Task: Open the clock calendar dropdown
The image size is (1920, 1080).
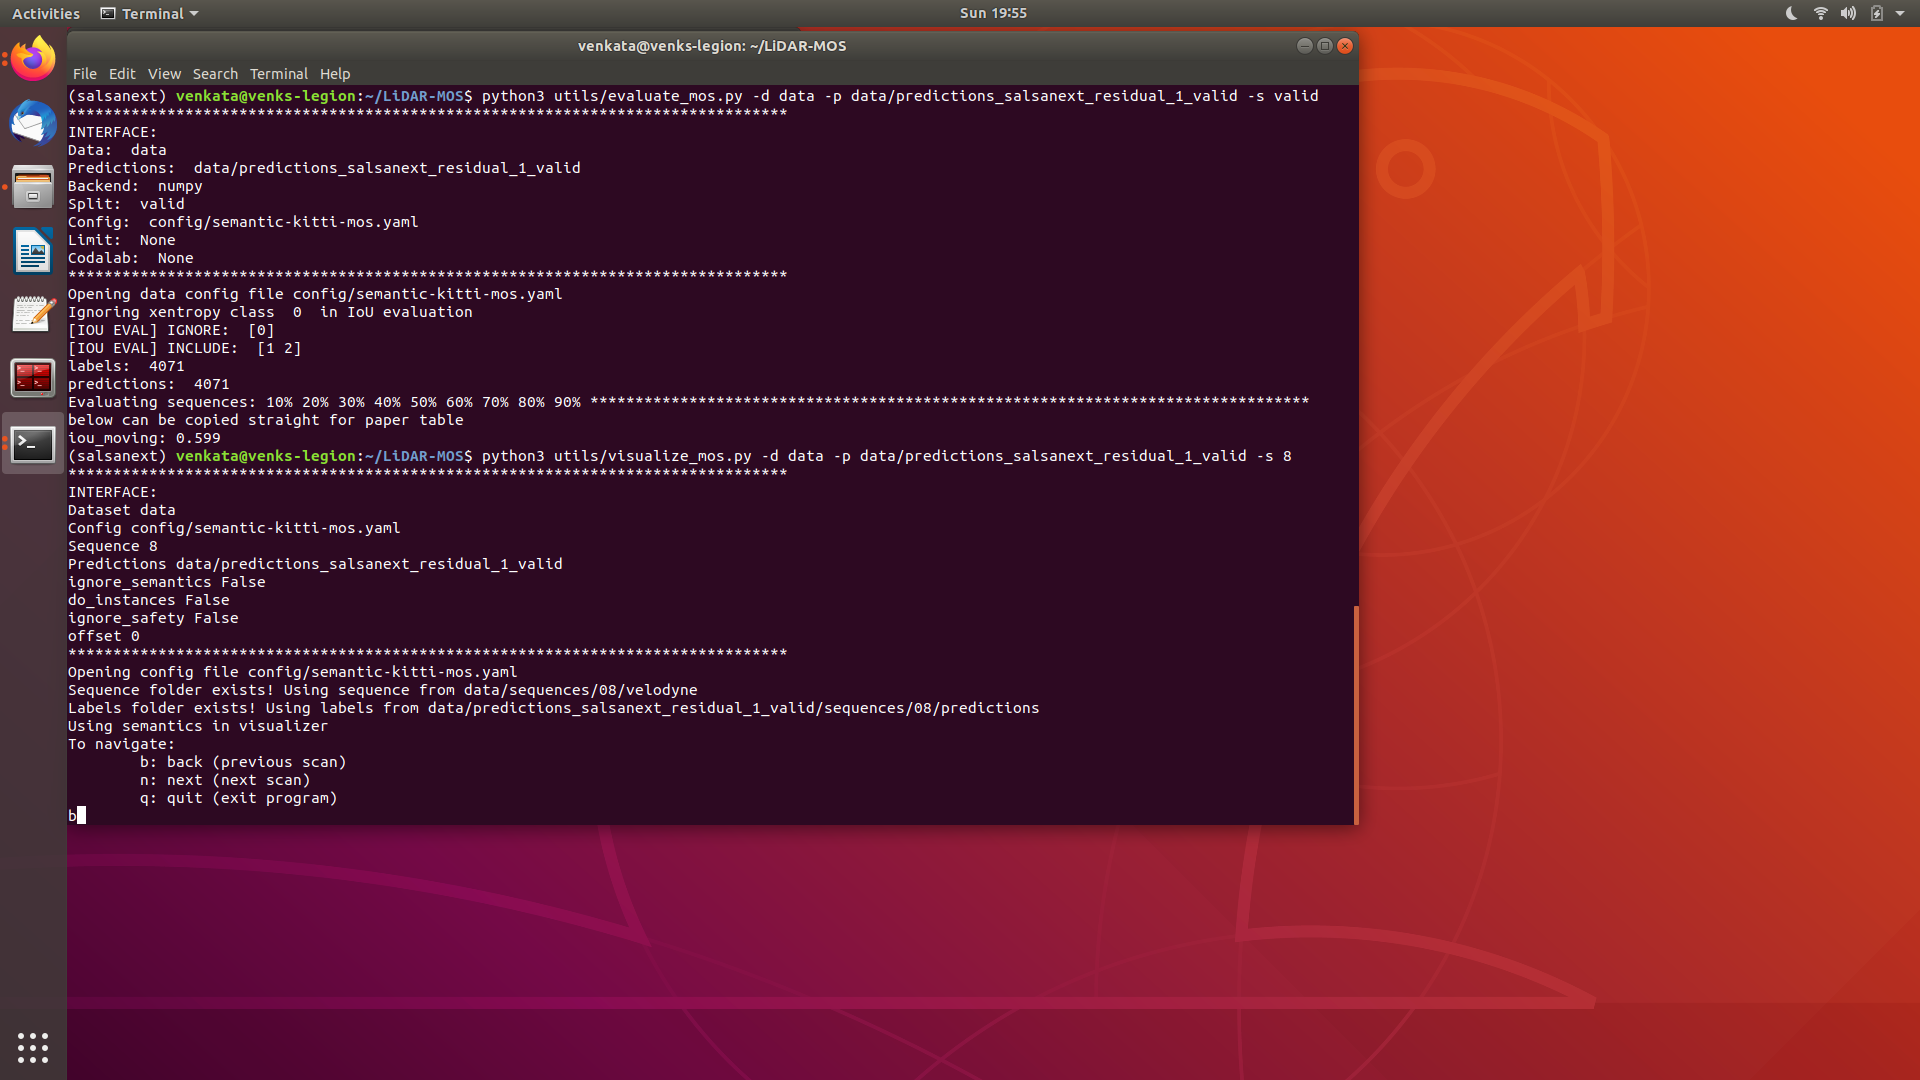Action: (x=992, y=13)
